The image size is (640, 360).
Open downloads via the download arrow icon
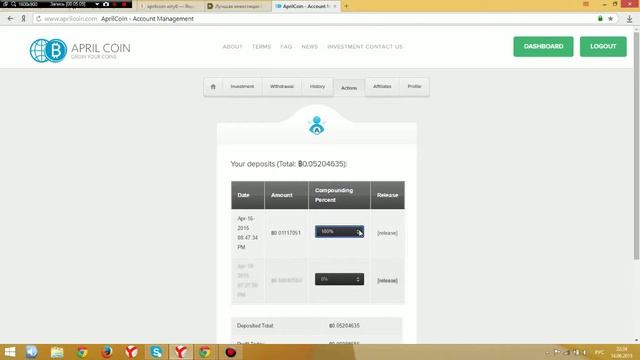coord(629,19)
